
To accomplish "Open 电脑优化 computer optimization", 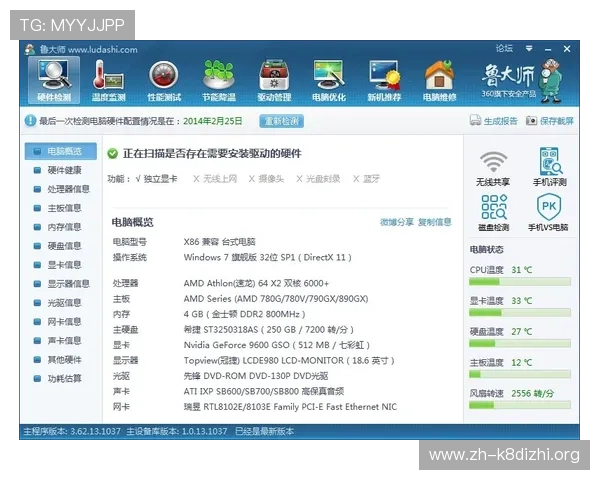I will [x=329, y=80].
